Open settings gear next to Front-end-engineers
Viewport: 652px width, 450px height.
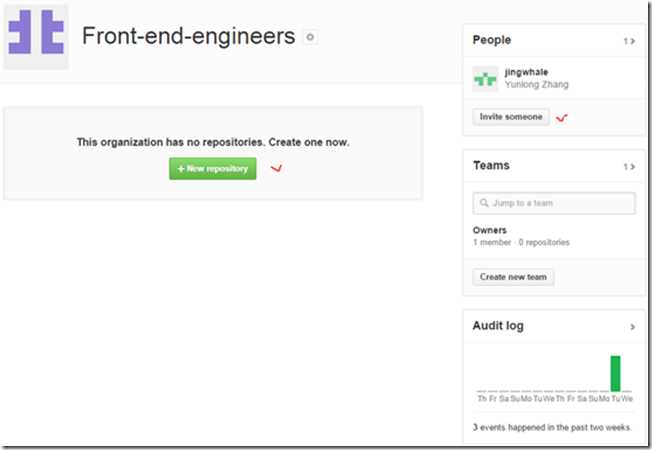310,37
